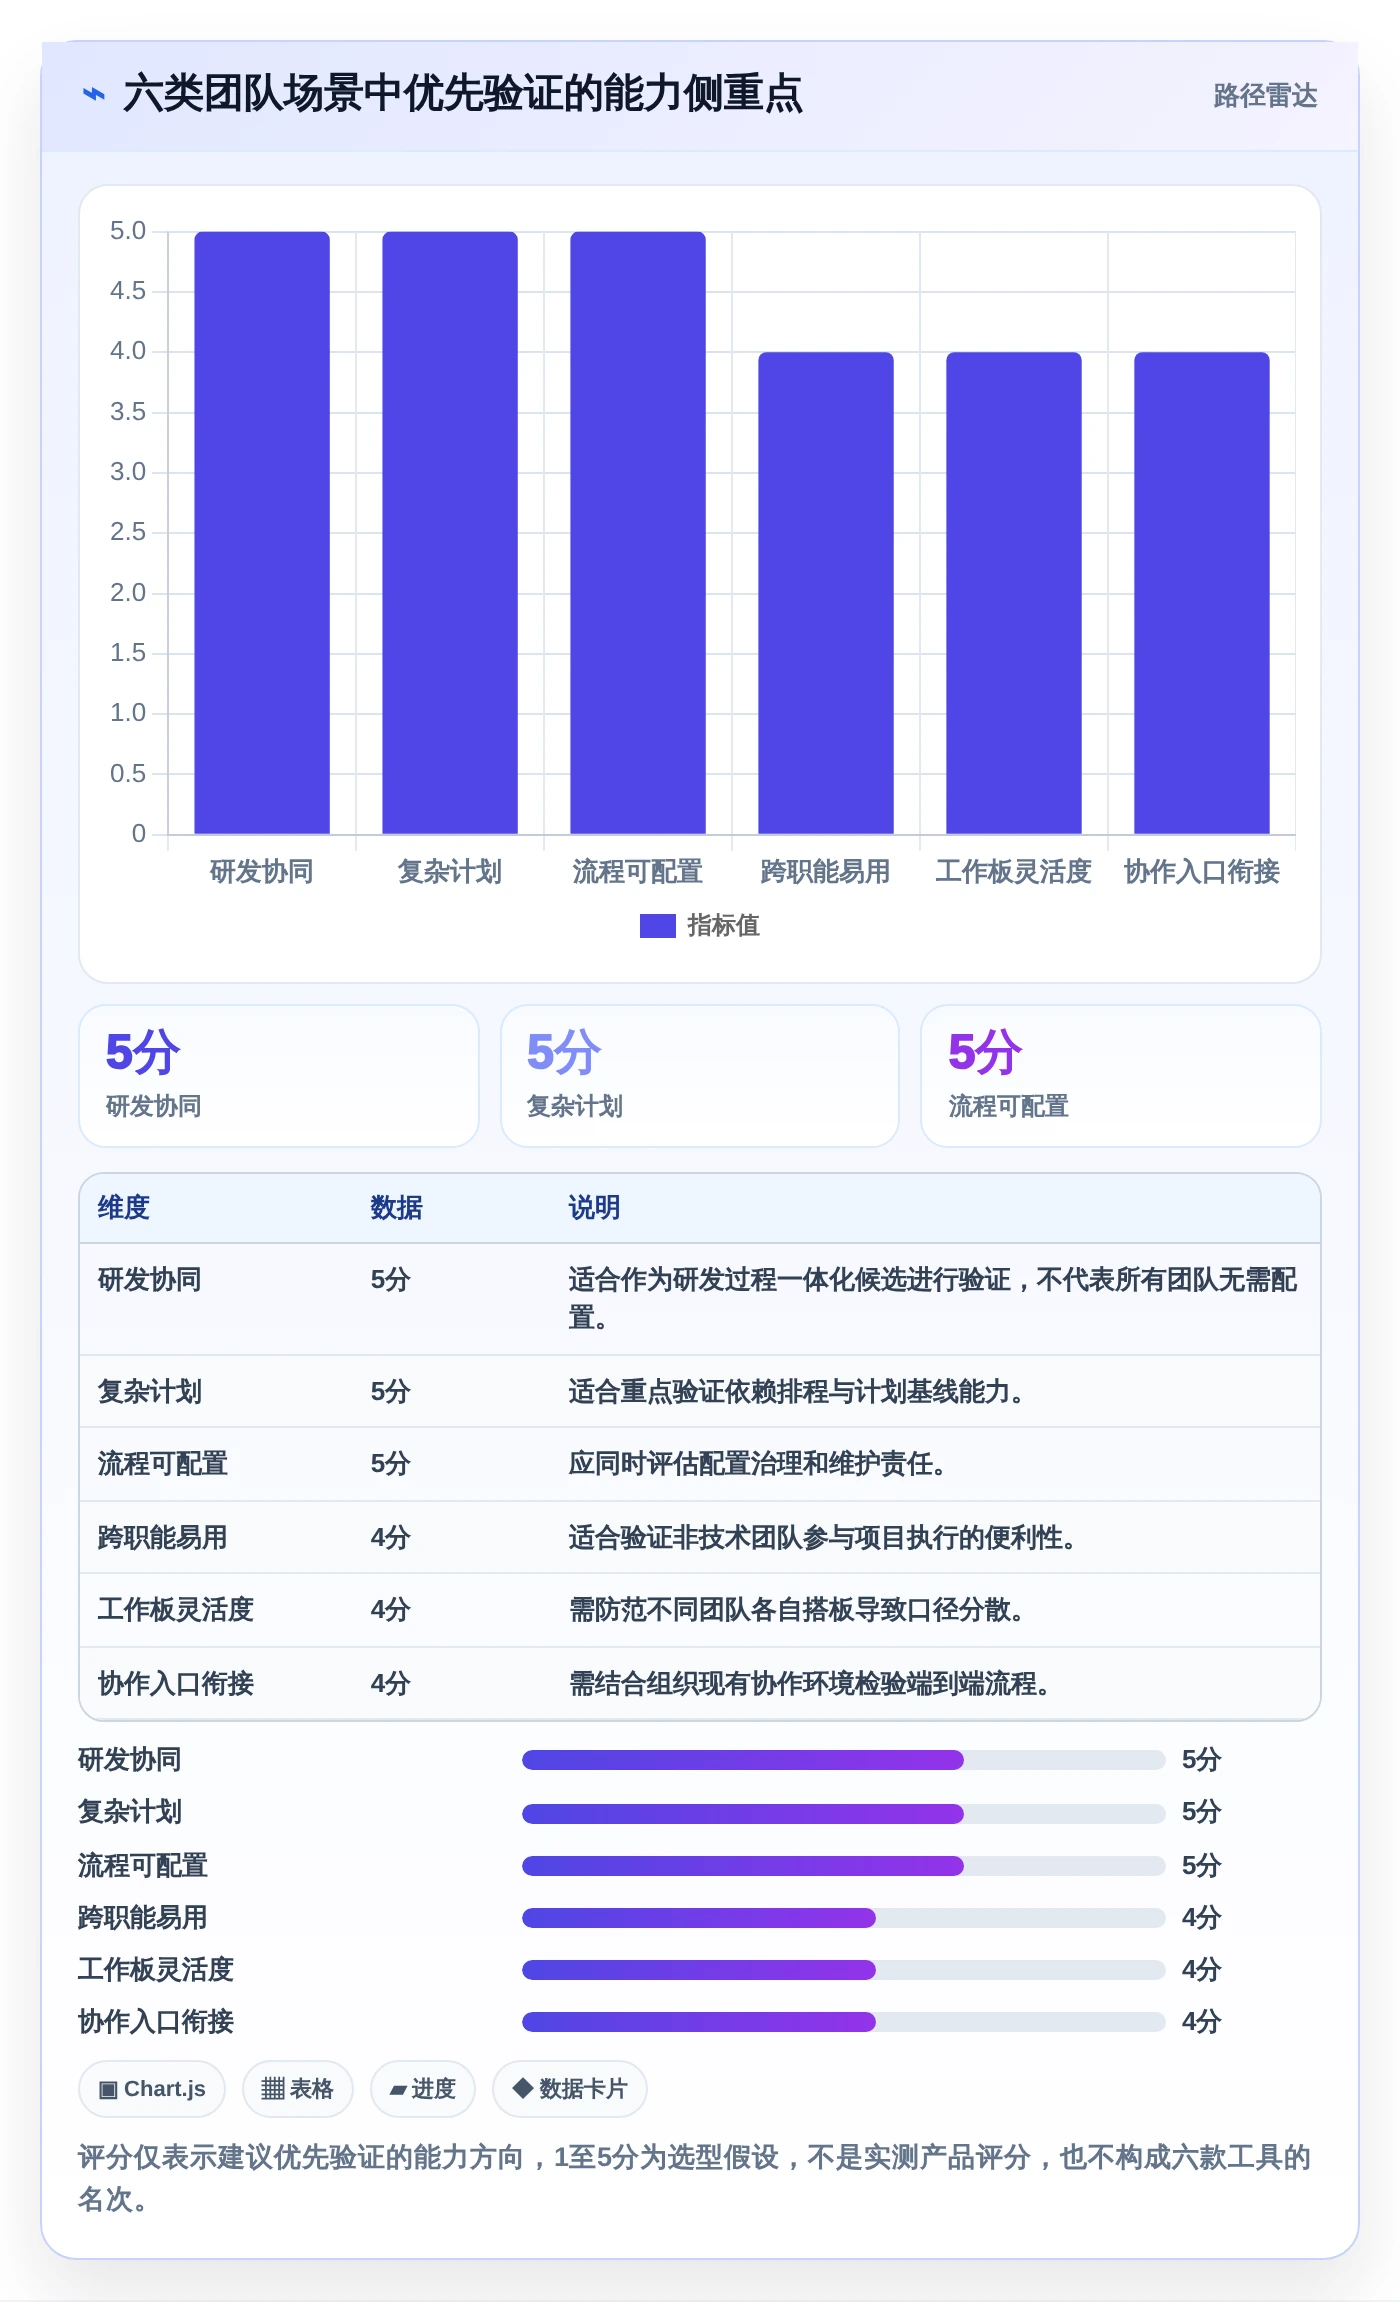This screenshot has height=2302, width=1400.
Task: Click the 路径雷达 label in the header
Action: point(1265,96)
